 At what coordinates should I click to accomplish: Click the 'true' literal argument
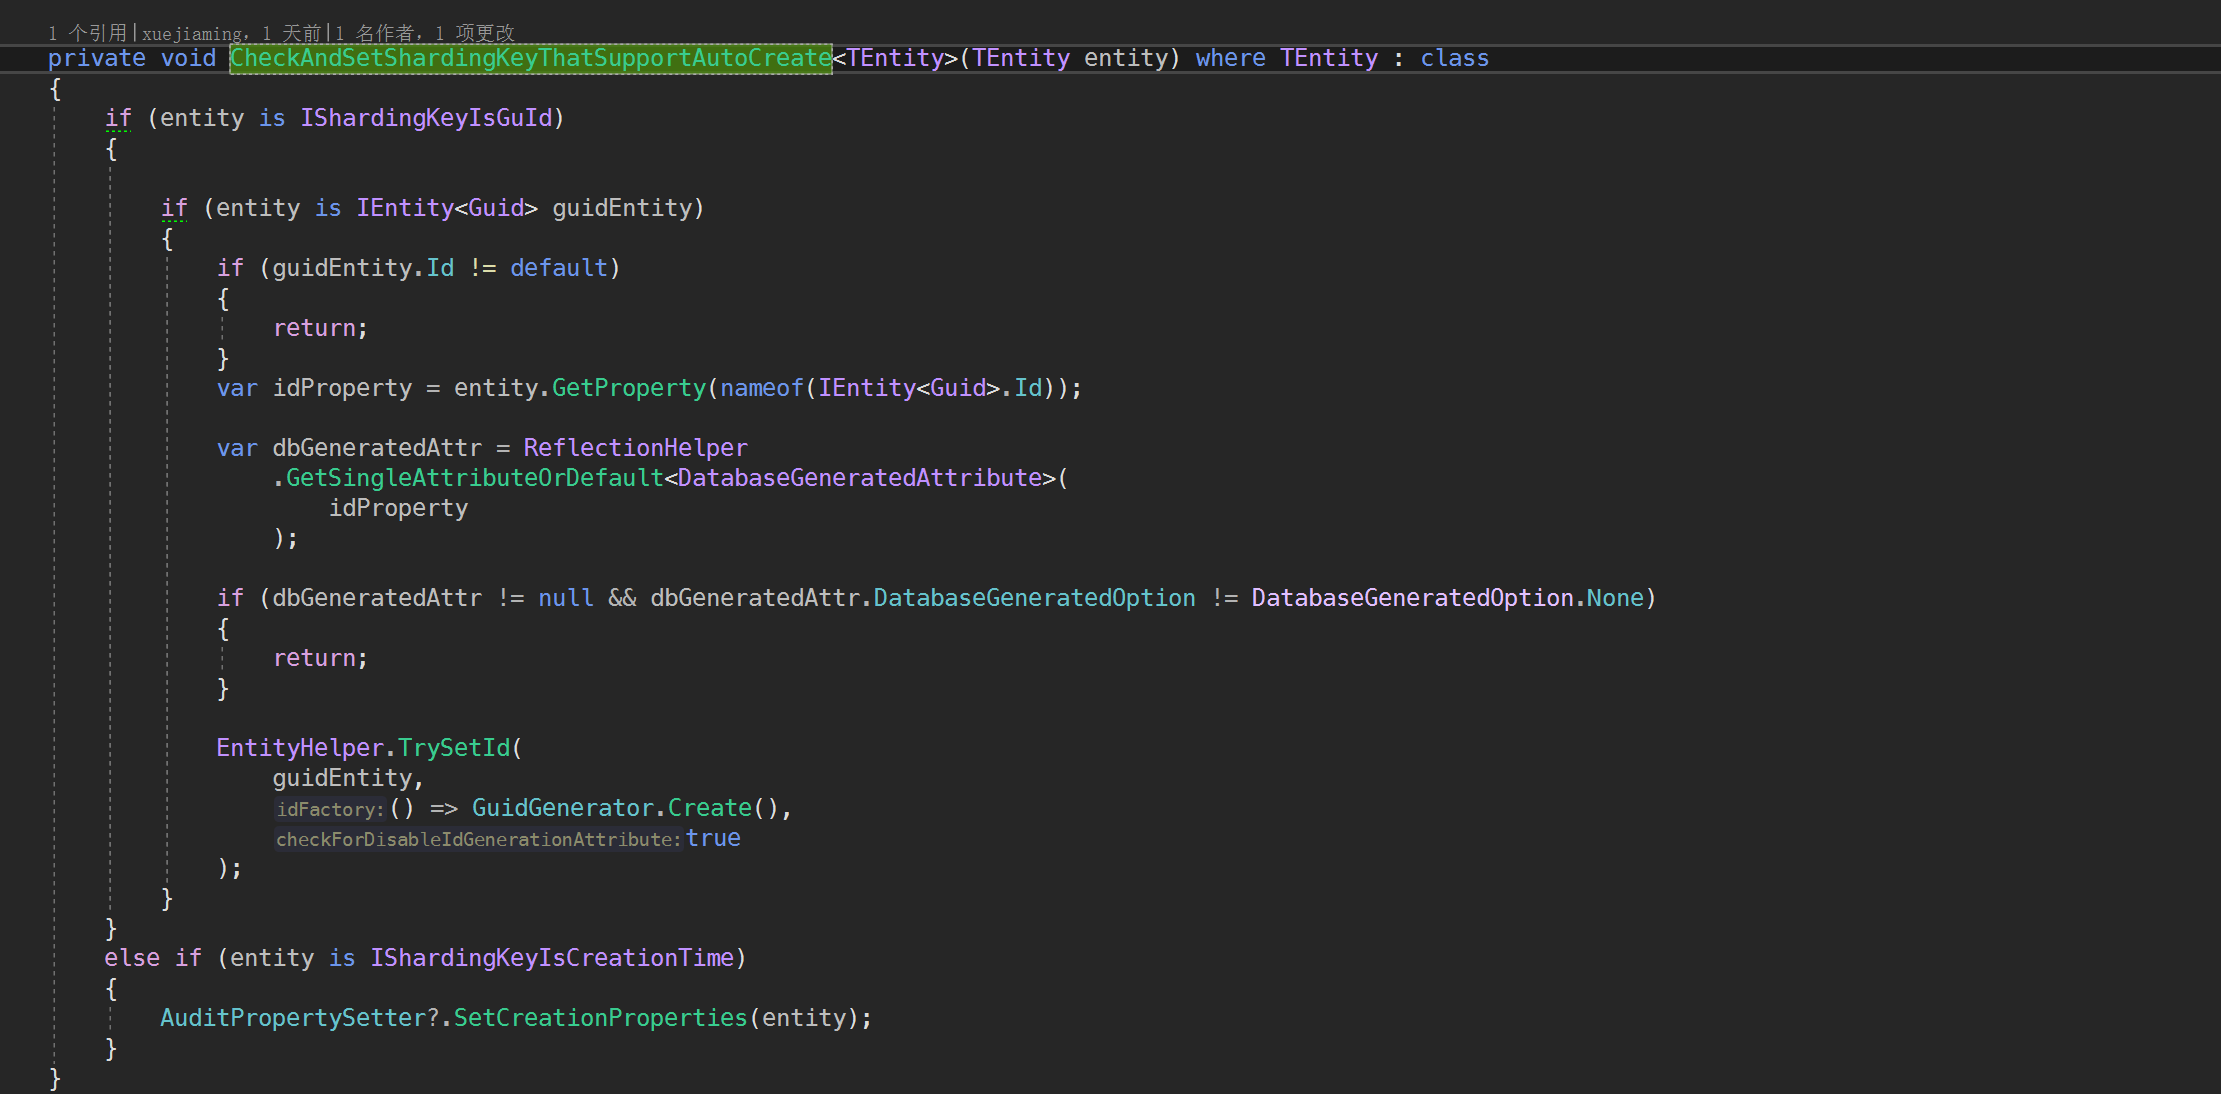(x=713, y=838)
